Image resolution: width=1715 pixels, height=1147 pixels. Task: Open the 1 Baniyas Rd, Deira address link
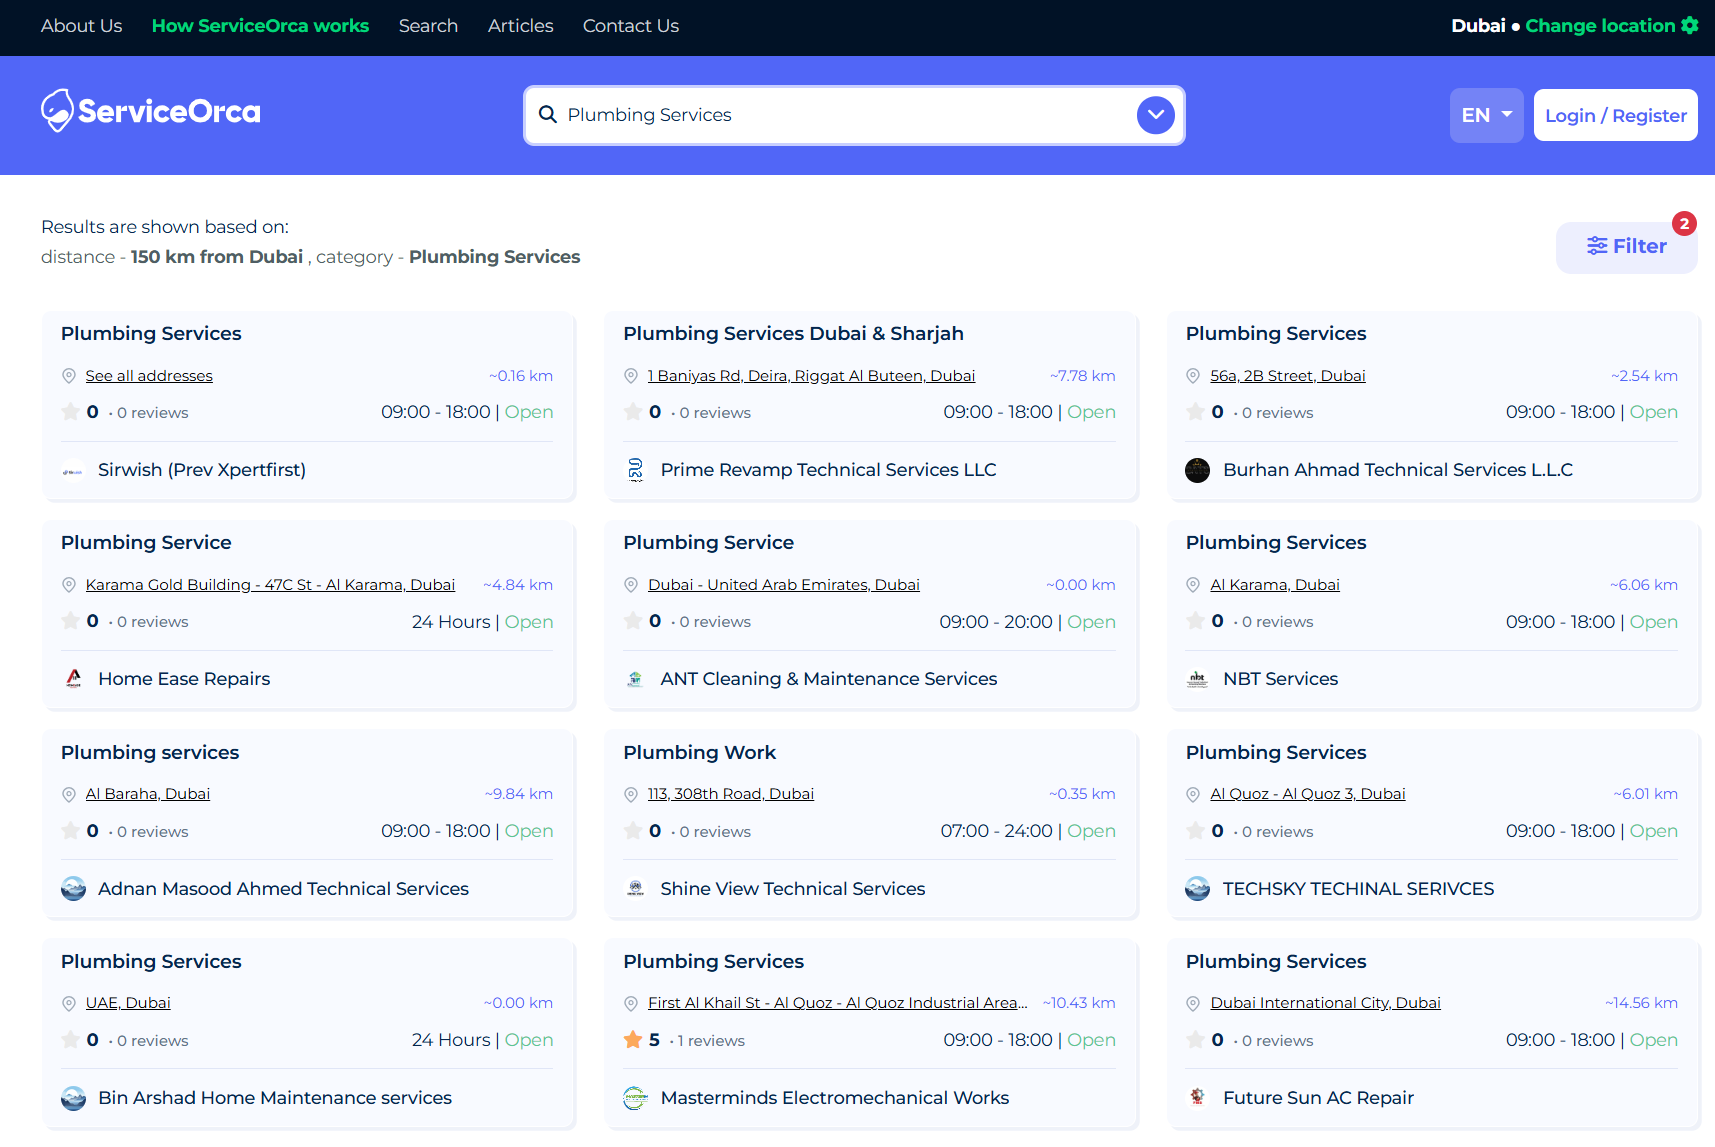[811, 375]
